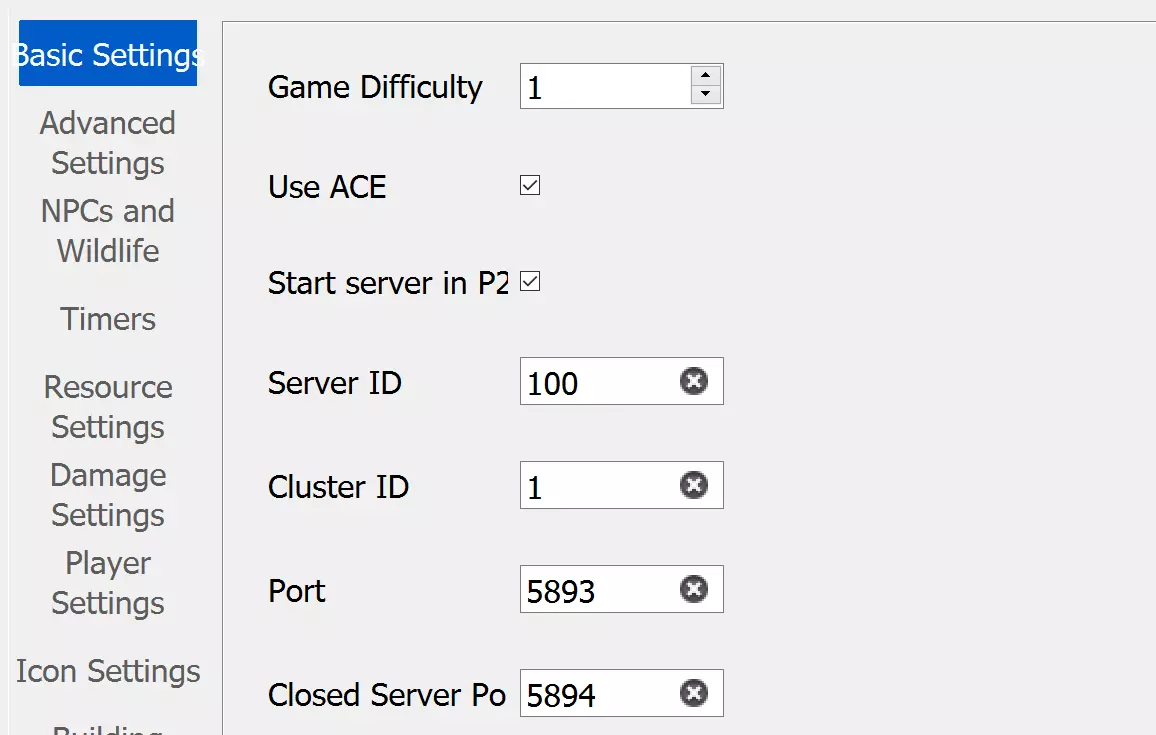Screen dimensions: 1156x735
Task: Go to NPCs and Wildlife section
Action: pyautogui.click(x=108, y=231)
